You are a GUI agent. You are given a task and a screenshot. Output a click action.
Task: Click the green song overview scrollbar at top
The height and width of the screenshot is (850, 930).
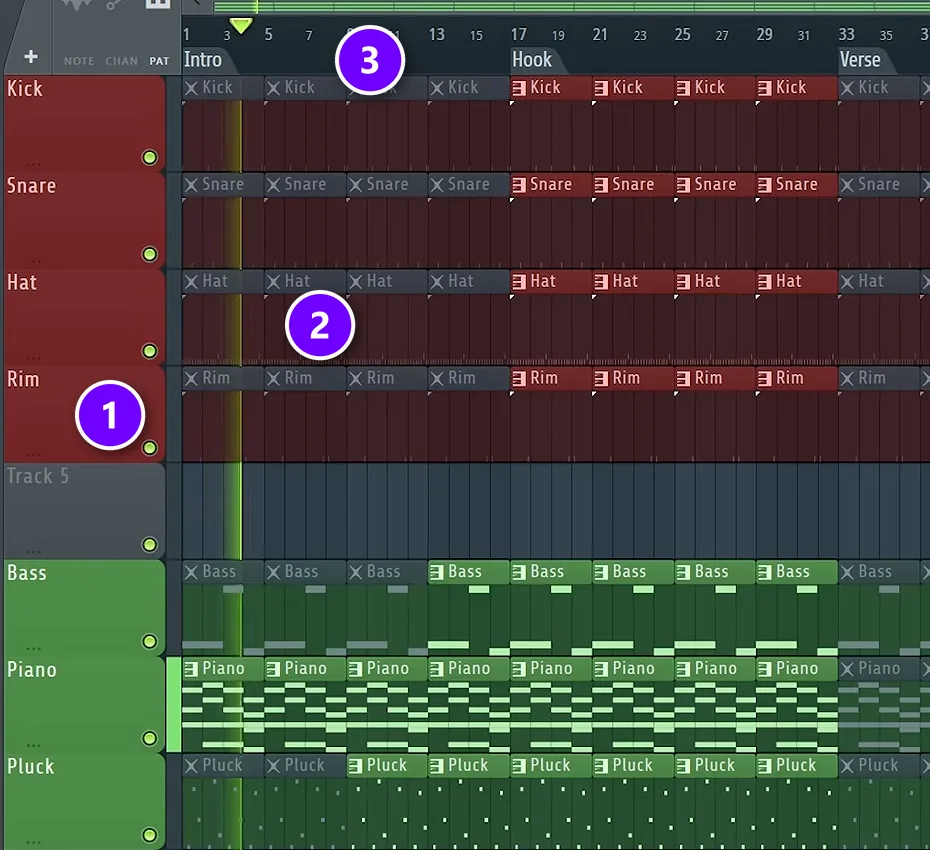click(x=572, y=6)
